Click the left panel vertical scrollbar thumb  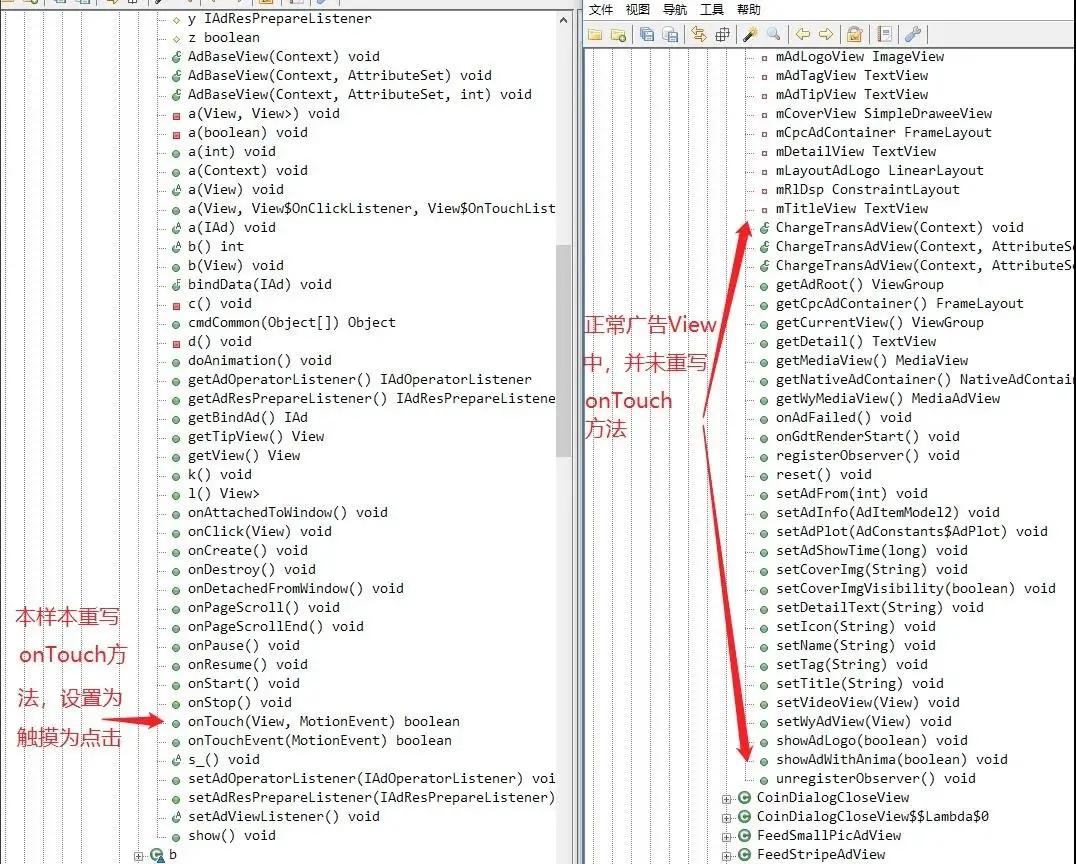click(x=563, y=351)
